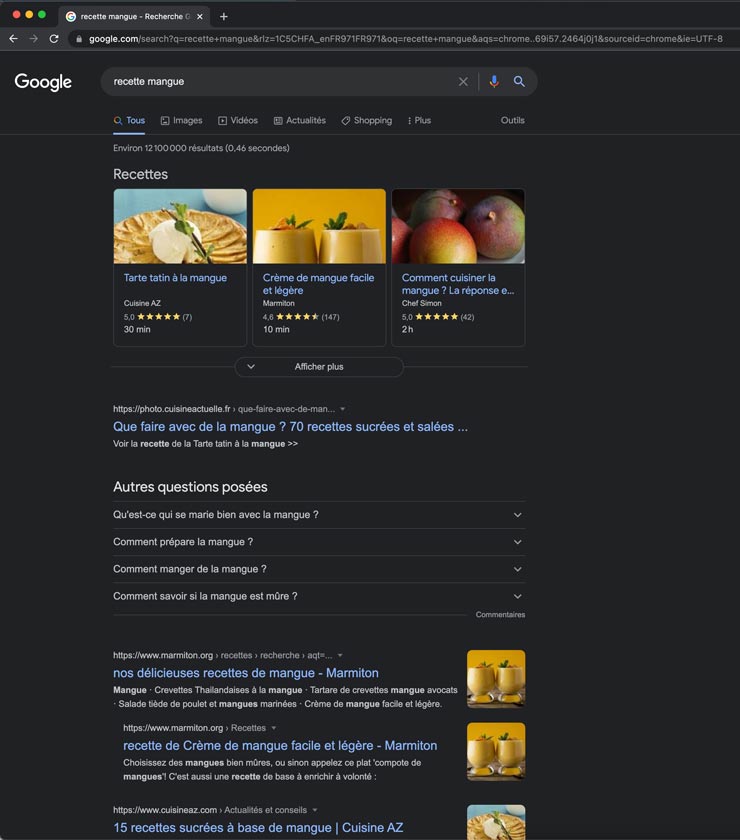740x840 pixels.
Task: Open marmiton.org Recettes result options arrow
Action: point(273,728)
